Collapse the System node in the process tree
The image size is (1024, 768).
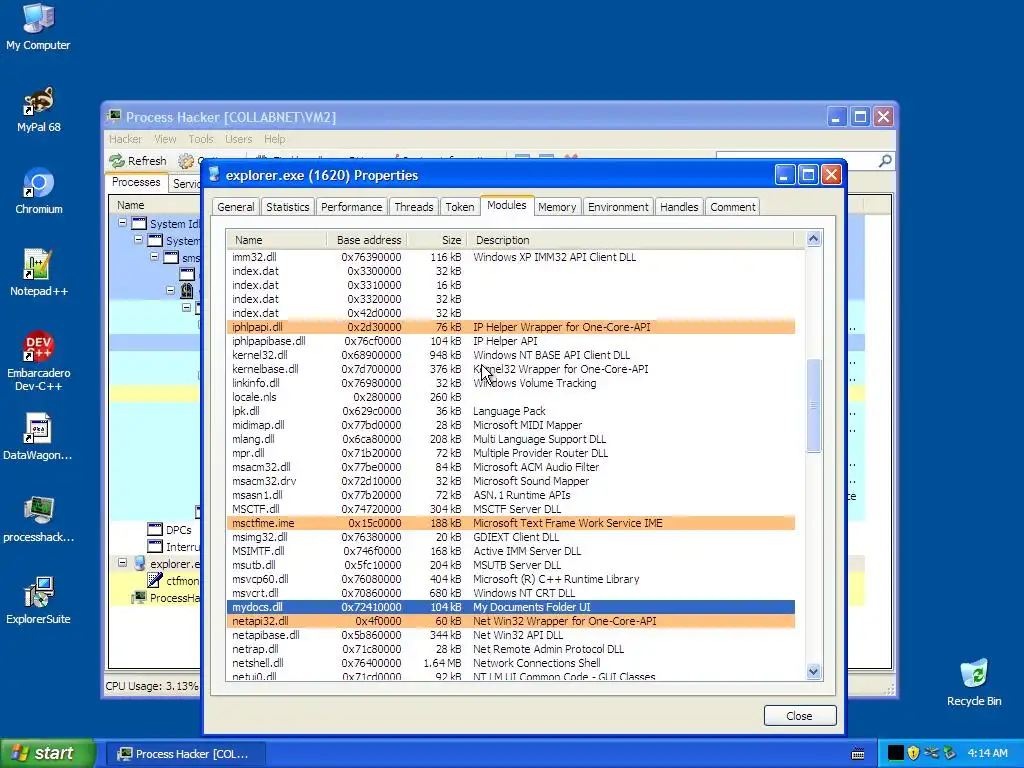pyautogui.click(x=138, y=240)
